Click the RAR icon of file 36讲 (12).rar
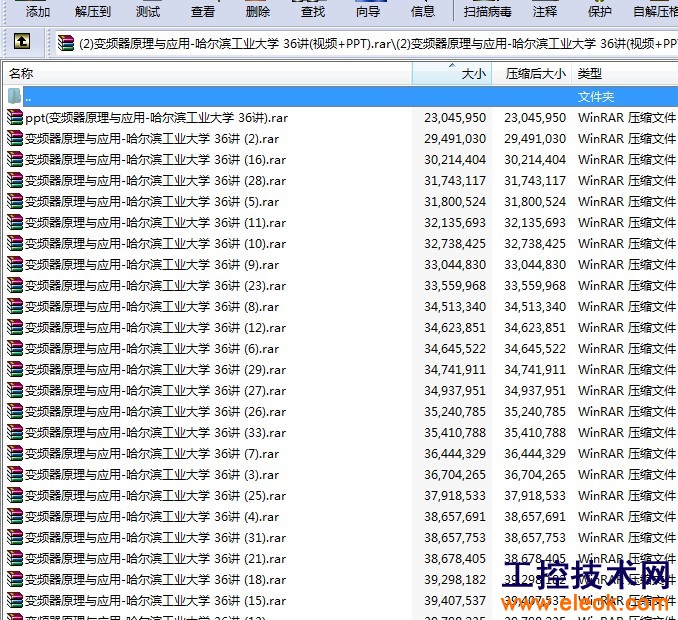The image size is (678, 620). click(15, 327)
